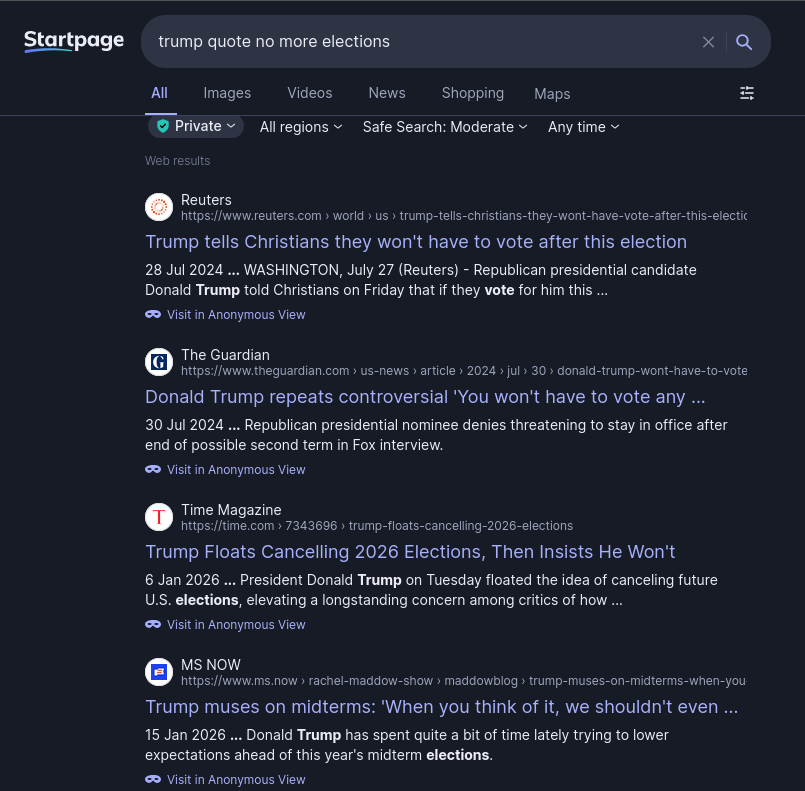The width and height of the screenshot is (805, 791).
Task: Select the Videos tab
Action: [310, 93]
